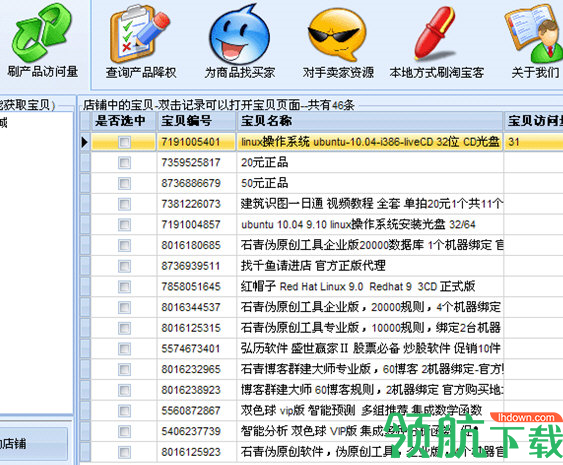Screen dimensions: 563x465
Task: Toggle checkbox for 找千鱼请进店 row
Action: click(124, 266)
